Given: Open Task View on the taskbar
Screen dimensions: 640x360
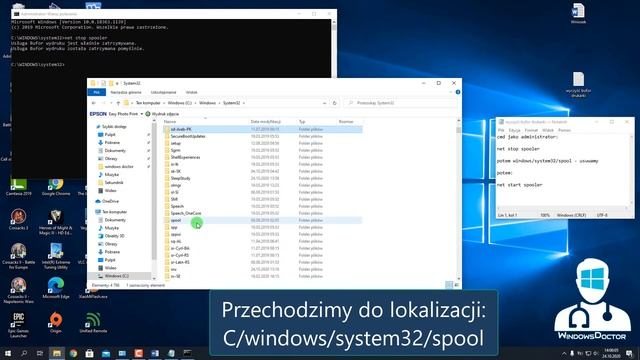Looking at the screenshot, I should (x=40, y=353).
